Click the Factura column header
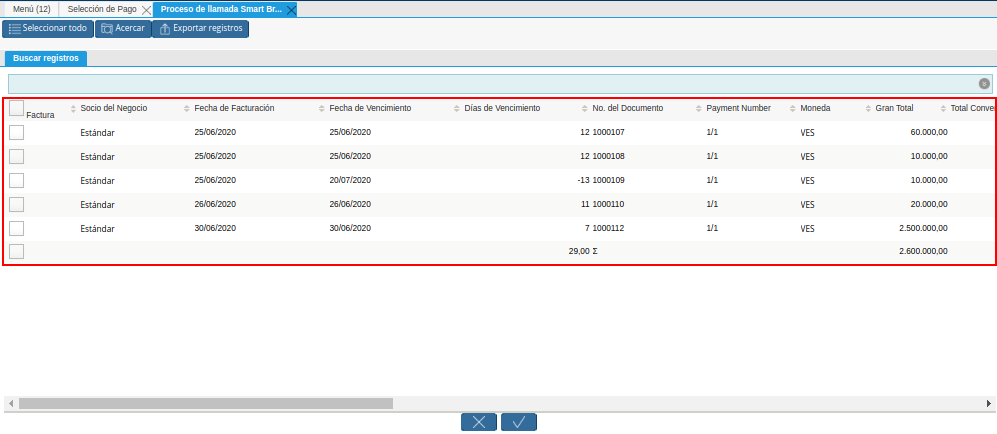The width and height of the screenshot is (997, 434). pos(40,116)
